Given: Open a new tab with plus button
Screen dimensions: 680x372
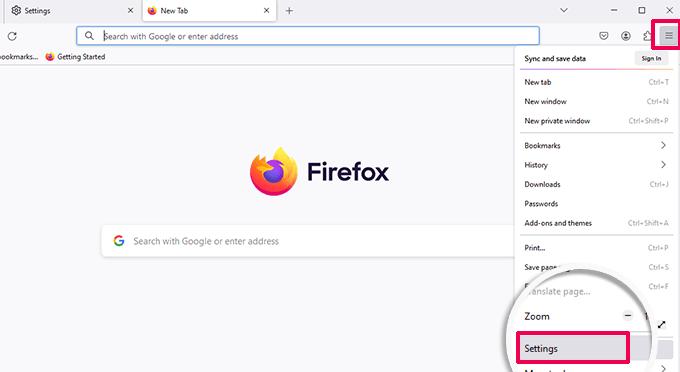Looking at the screenshot, I should [289, 10].
